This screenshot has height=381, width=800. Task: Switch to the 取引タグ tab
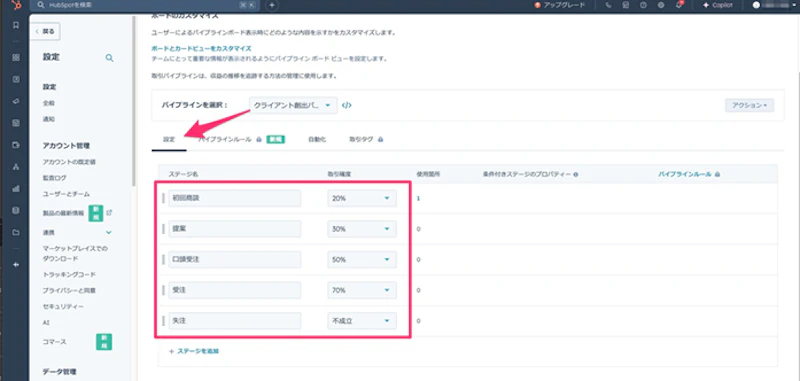click(366, 139)
